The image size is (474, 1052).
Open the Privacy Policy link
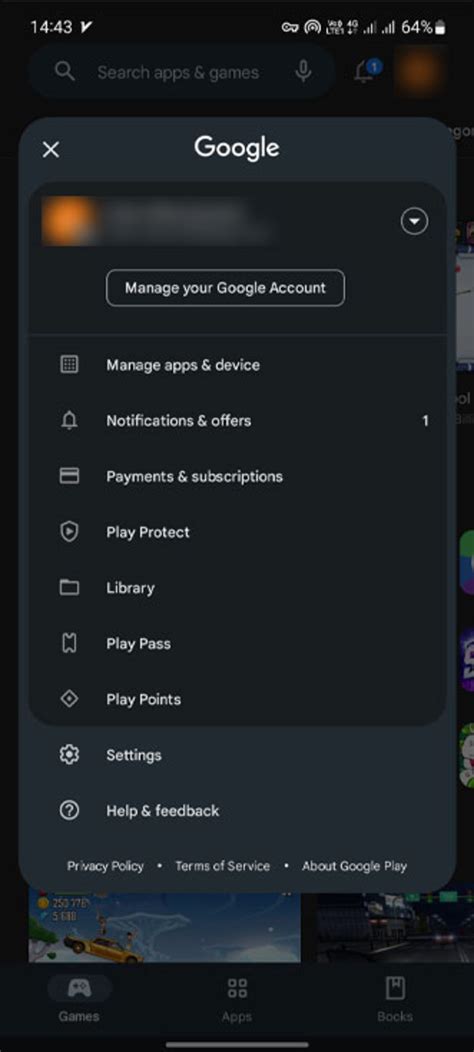click(105, 866)
